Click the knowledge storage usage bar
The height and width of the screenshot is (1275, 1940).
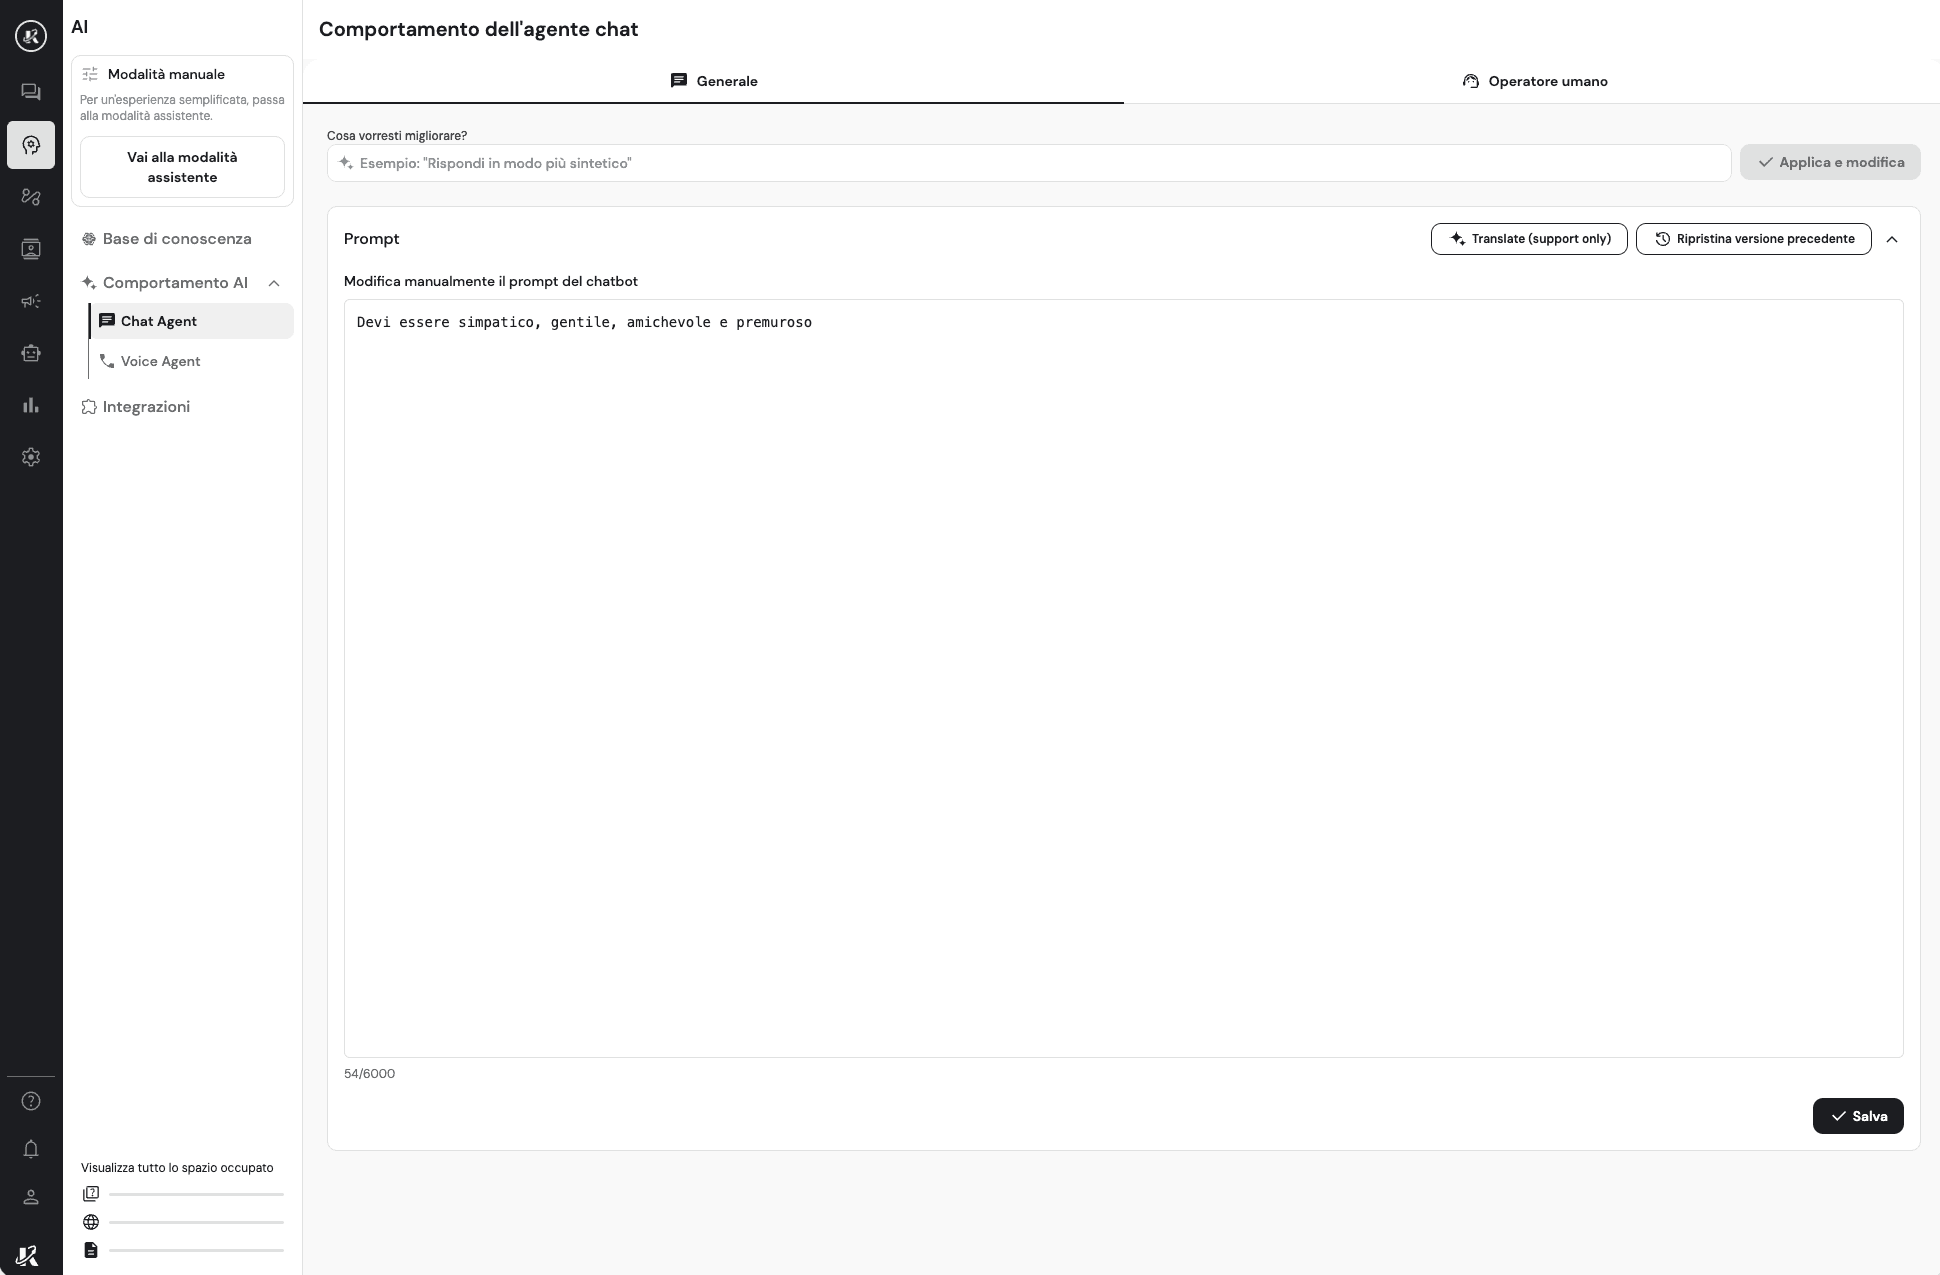pyautogui.click(x=196, y=1194)
